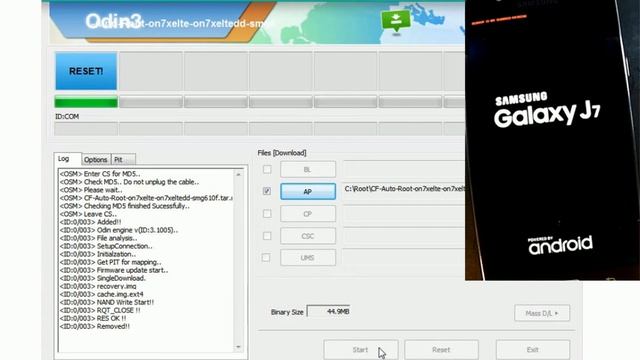Click the BL file button
Image resolution: width=640 pixels, height=360 pixels.
(x=308, y=169)
